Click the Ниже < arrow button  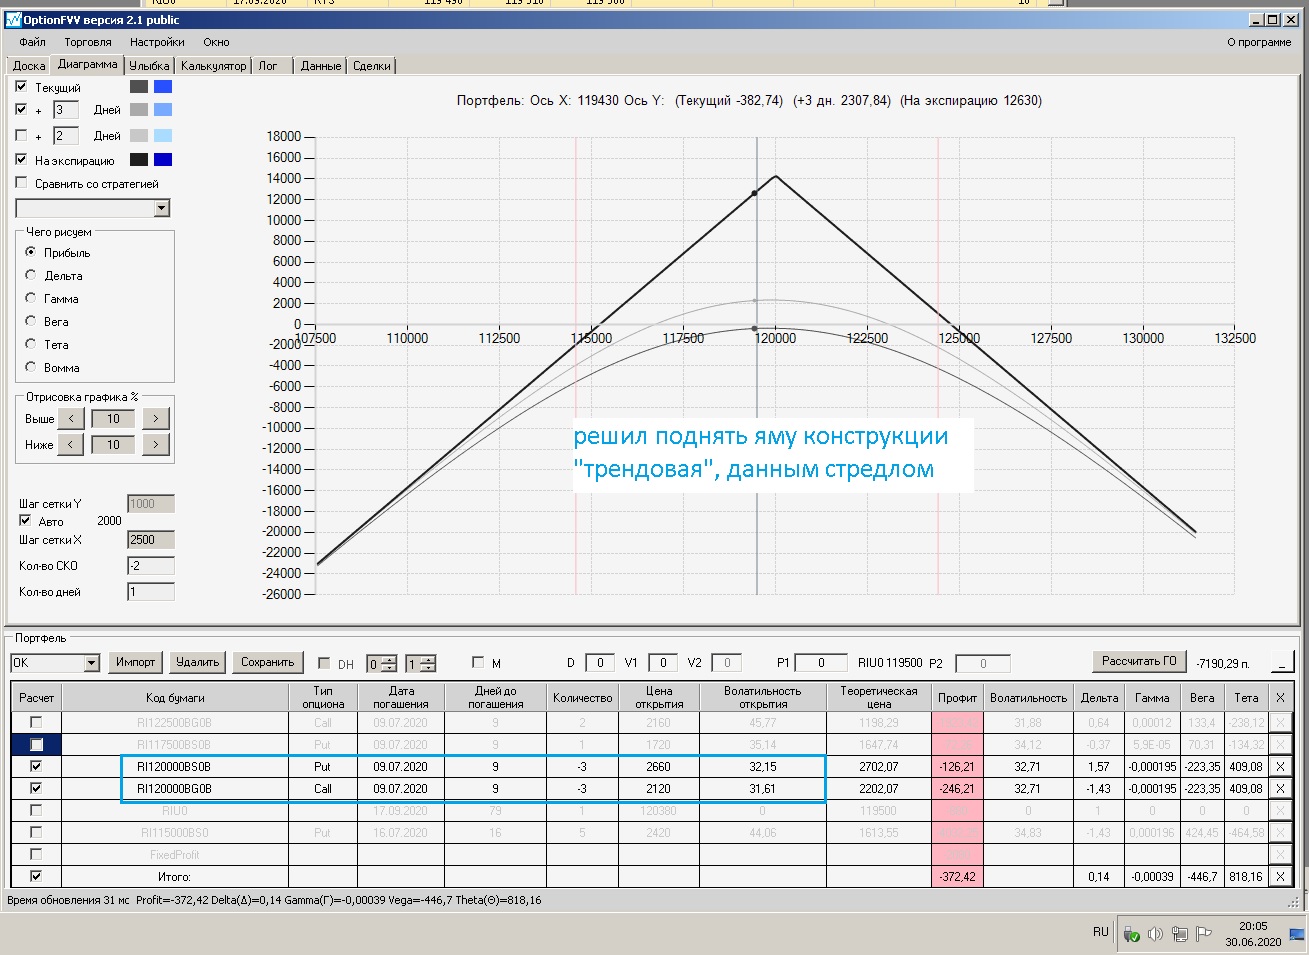click(x=70, y=445)
